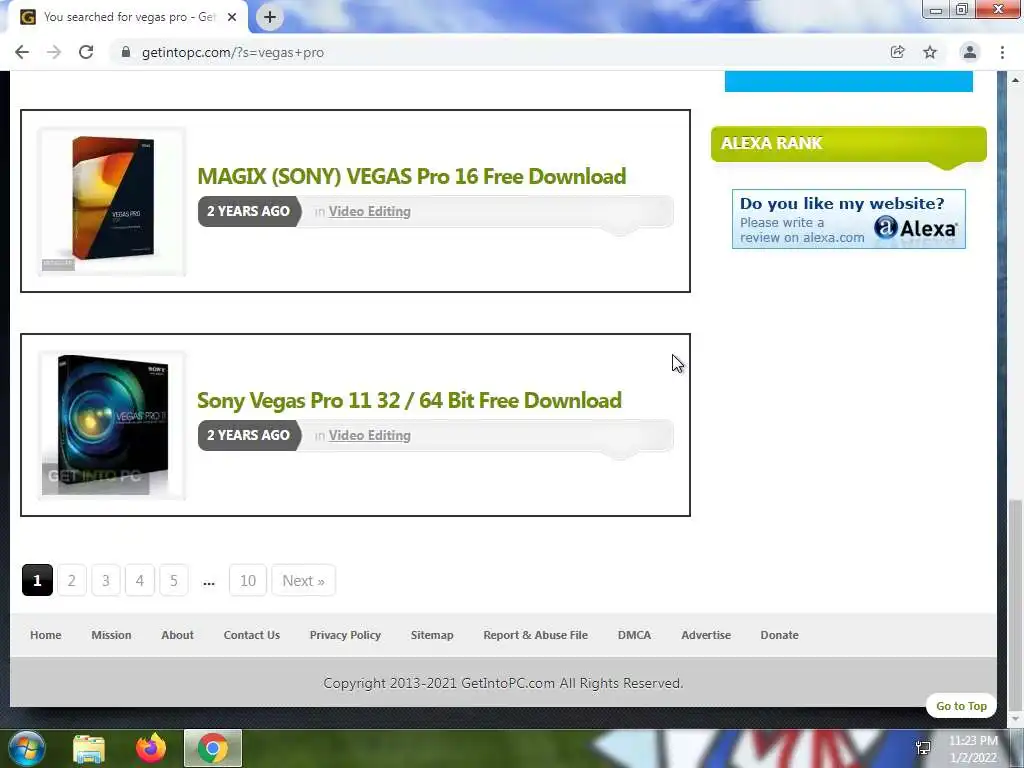The height and width of the screenshot is (768, 1024).
Task: Click the '2 YEARS AGO' badge on Vegas Pro 11
Action: tap(249, 436)
